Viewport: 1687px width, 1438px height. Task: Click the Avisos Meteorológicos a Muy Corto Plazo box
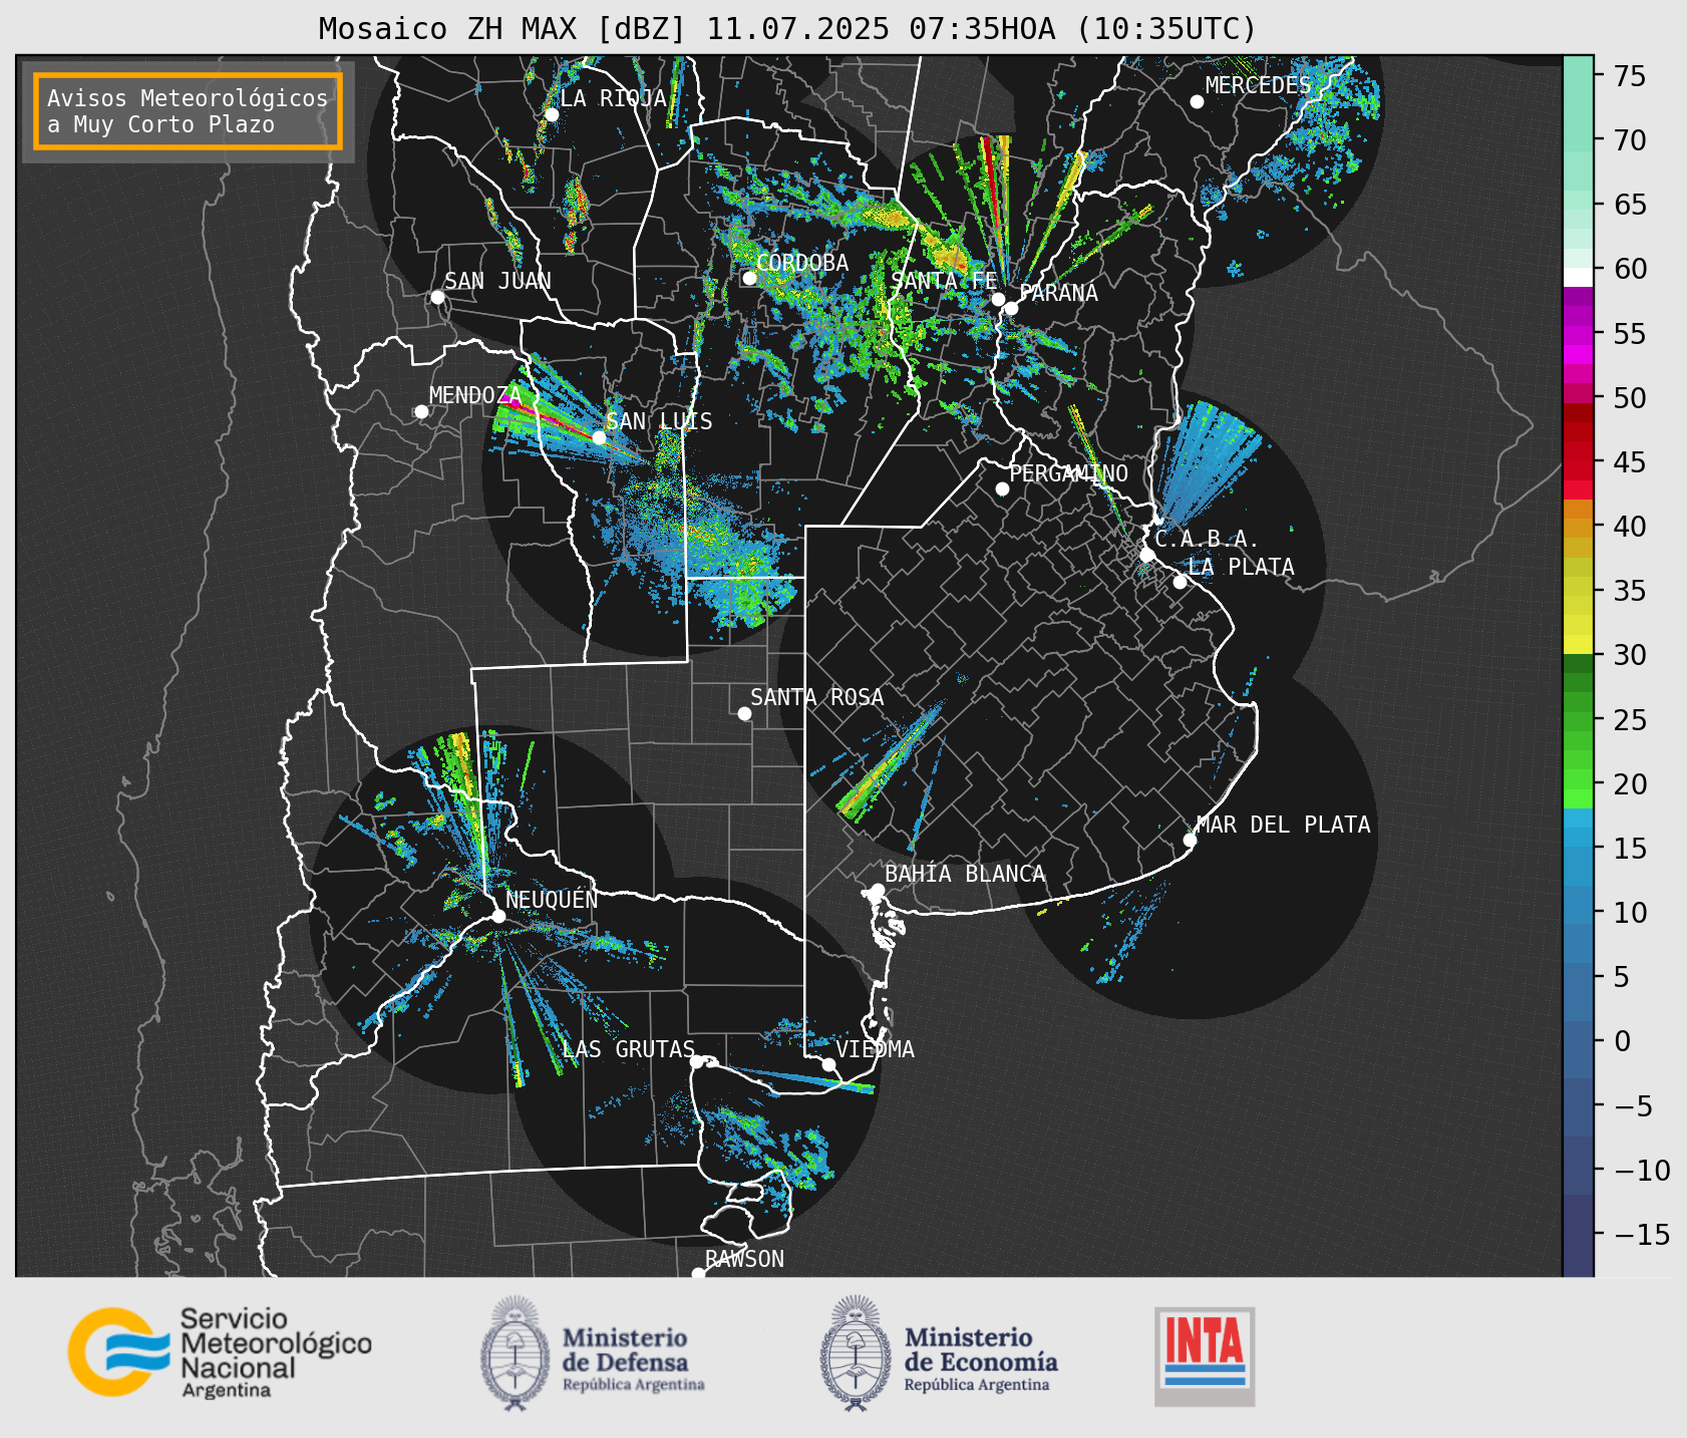(x=188, y=111)
